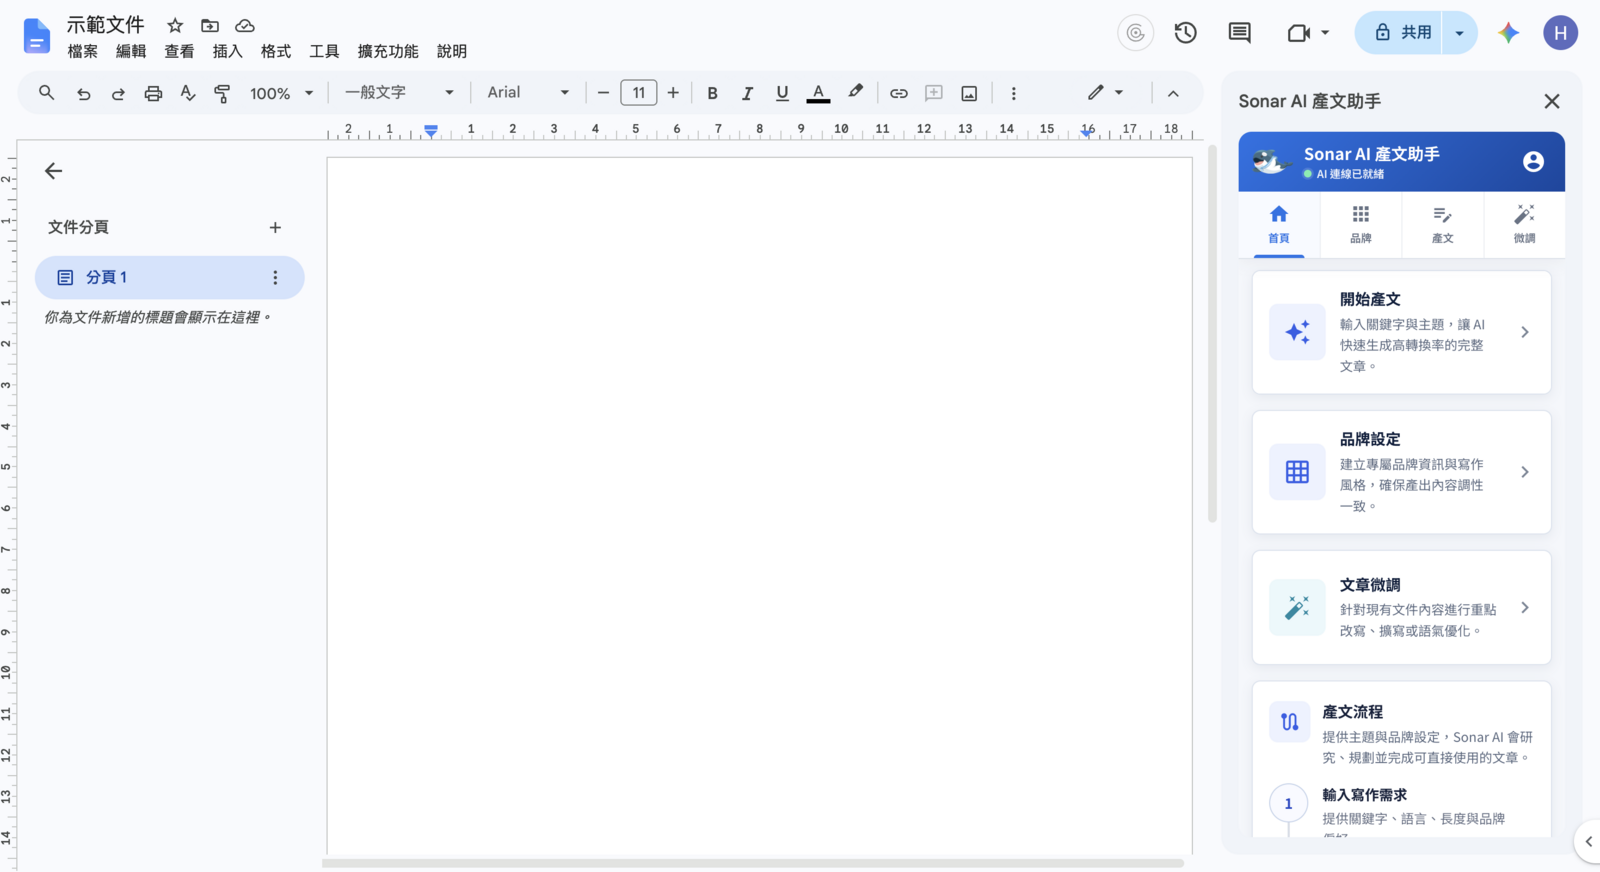Viewport: 1600px width, 872px height.
Task: Go back in document tabs sidebar
Action: 54,171
